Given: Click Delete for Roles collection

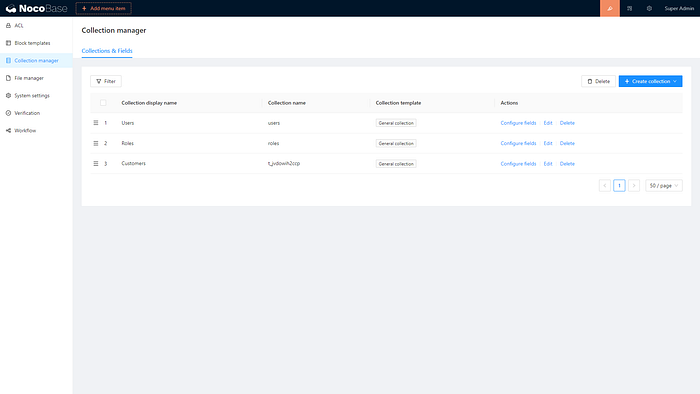Looking at the screenshot, I should (567, 143).
